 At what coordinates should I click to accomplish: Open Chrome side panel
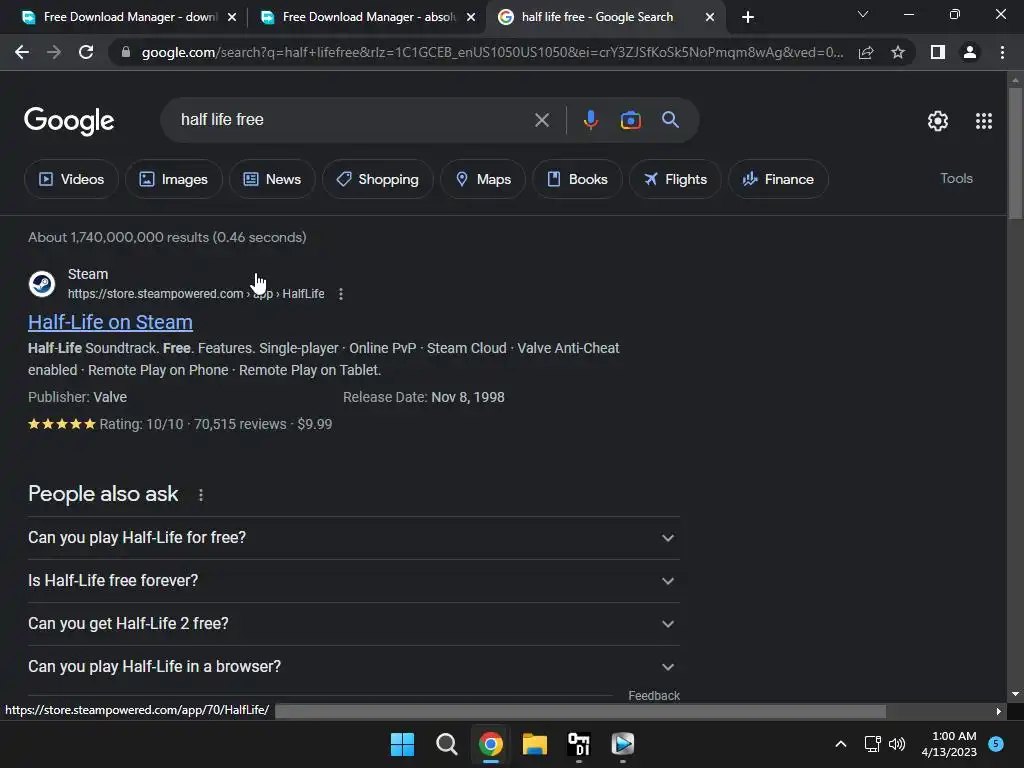click(938, 52)
